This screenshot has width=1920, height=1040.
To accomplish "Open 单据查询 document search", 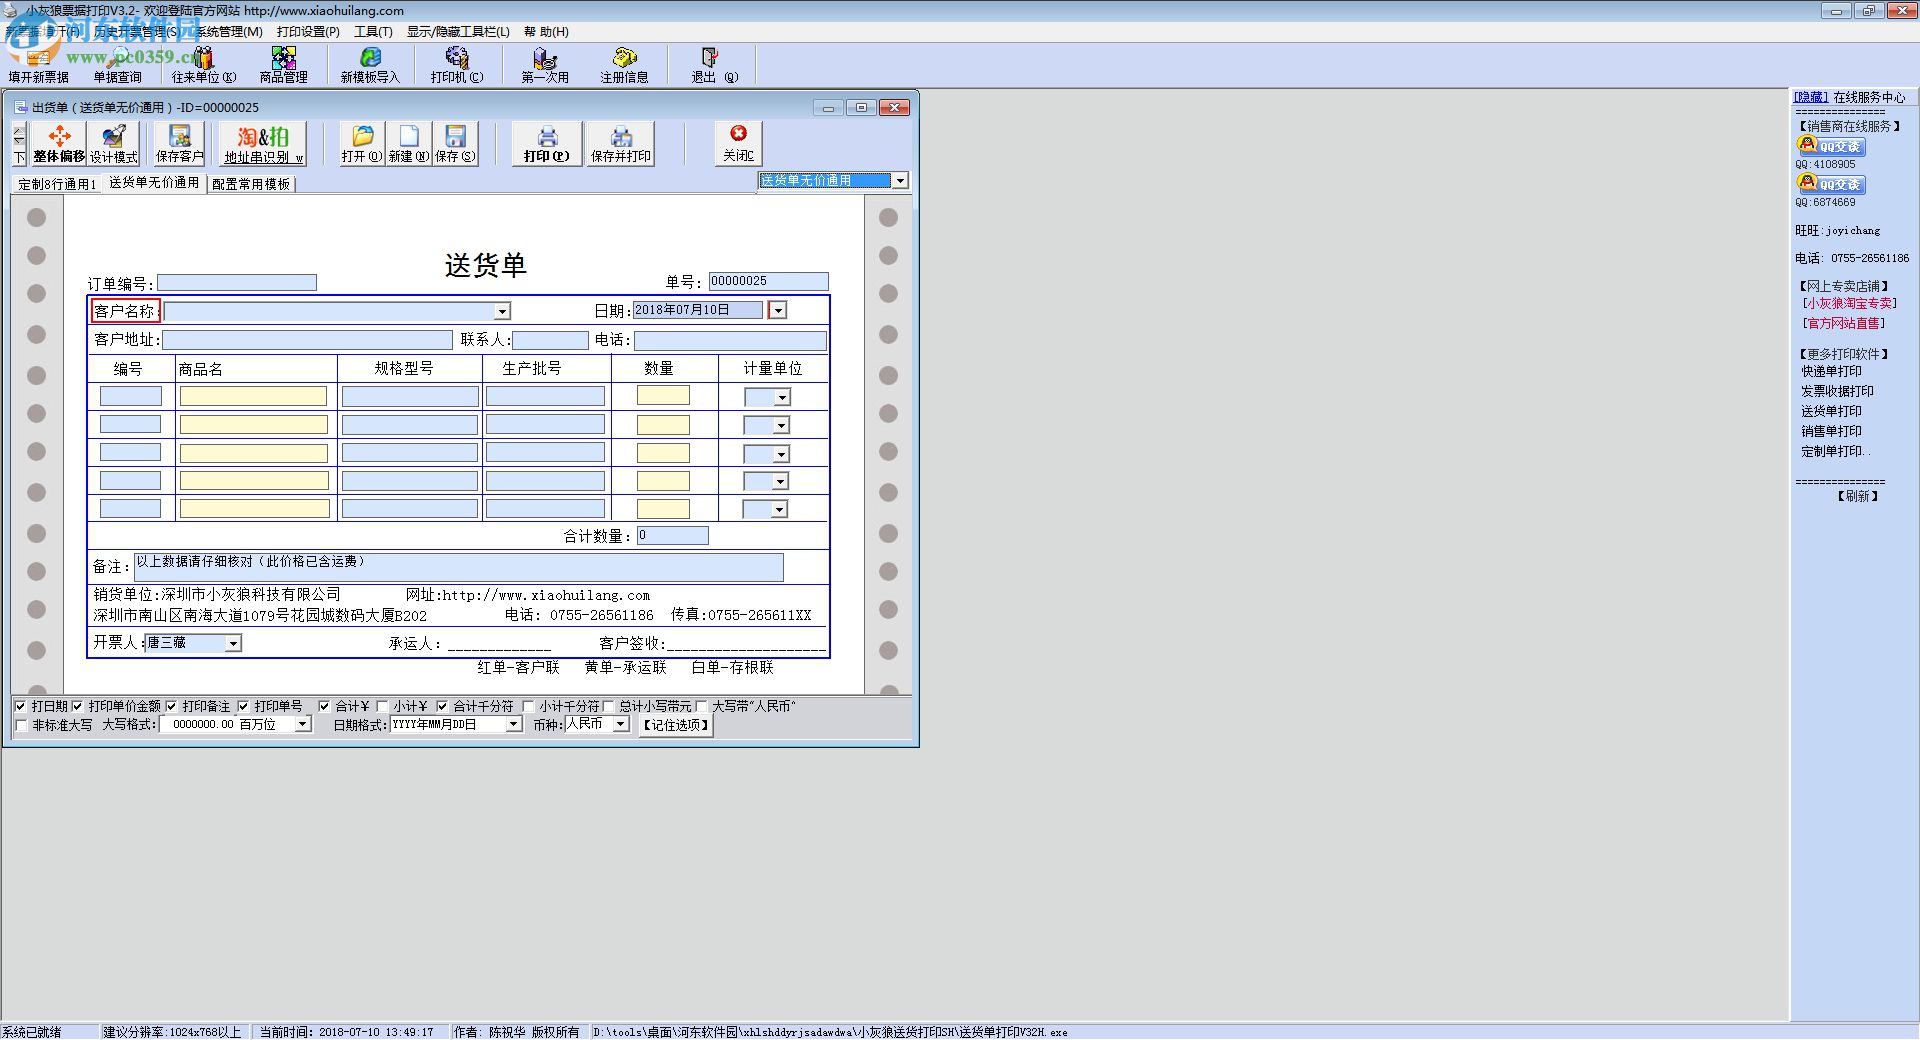I will (x=118, y=66).
